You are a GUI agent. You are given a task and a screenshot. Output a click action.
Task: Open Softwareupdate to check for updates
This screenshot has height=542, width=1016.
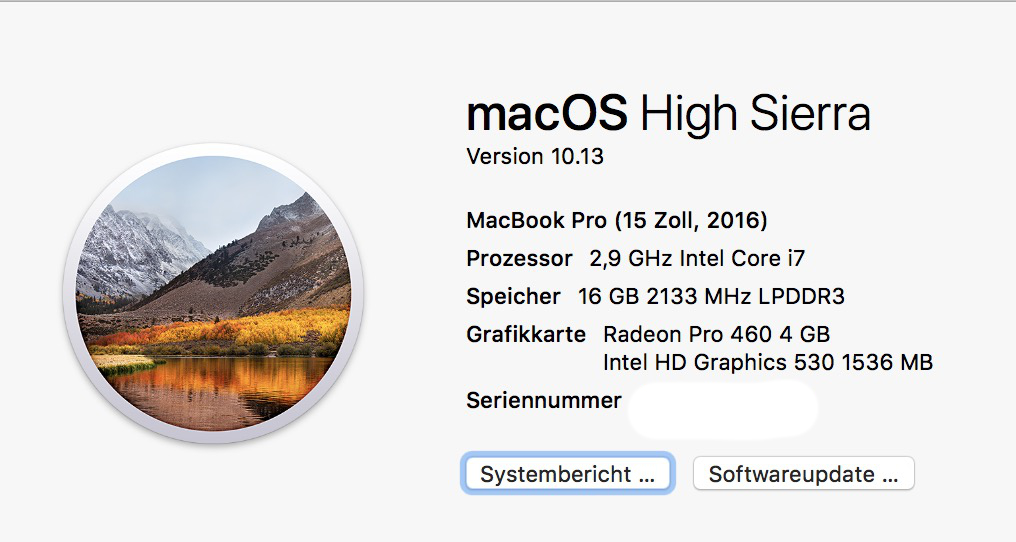[x=803, y=473]
